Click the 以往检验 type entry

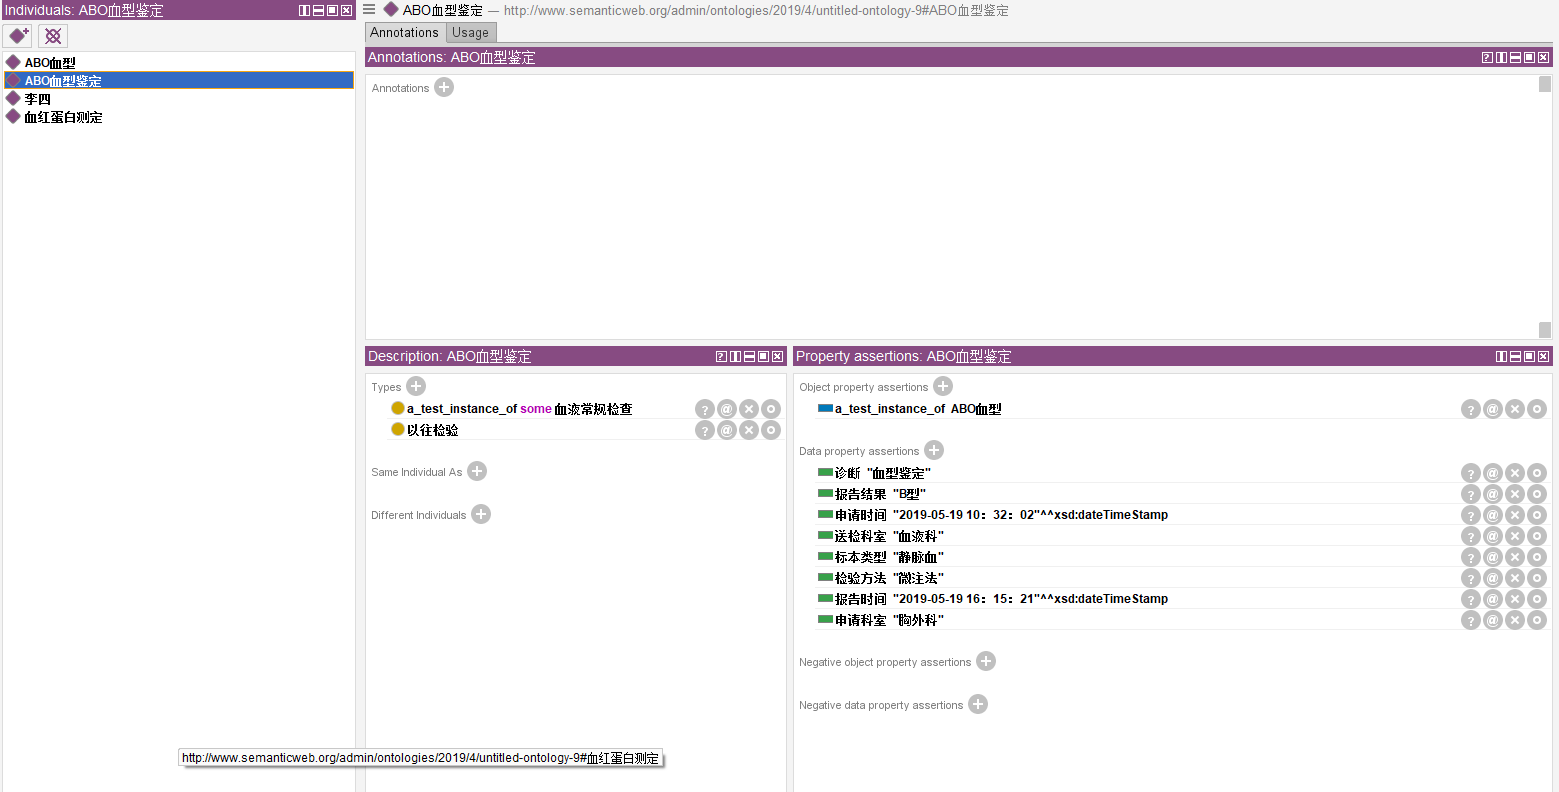click(x=432, y=430)
